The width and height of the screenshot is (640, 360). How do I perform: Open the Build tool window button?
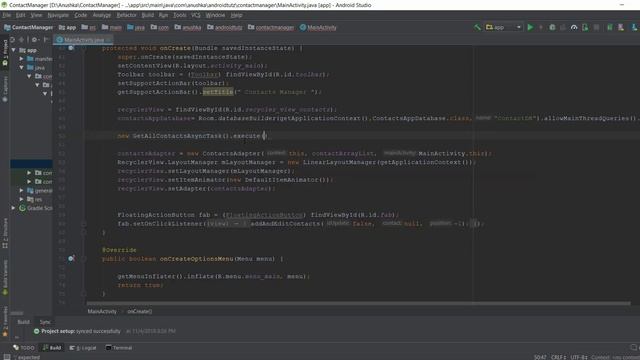coord(52,348)
